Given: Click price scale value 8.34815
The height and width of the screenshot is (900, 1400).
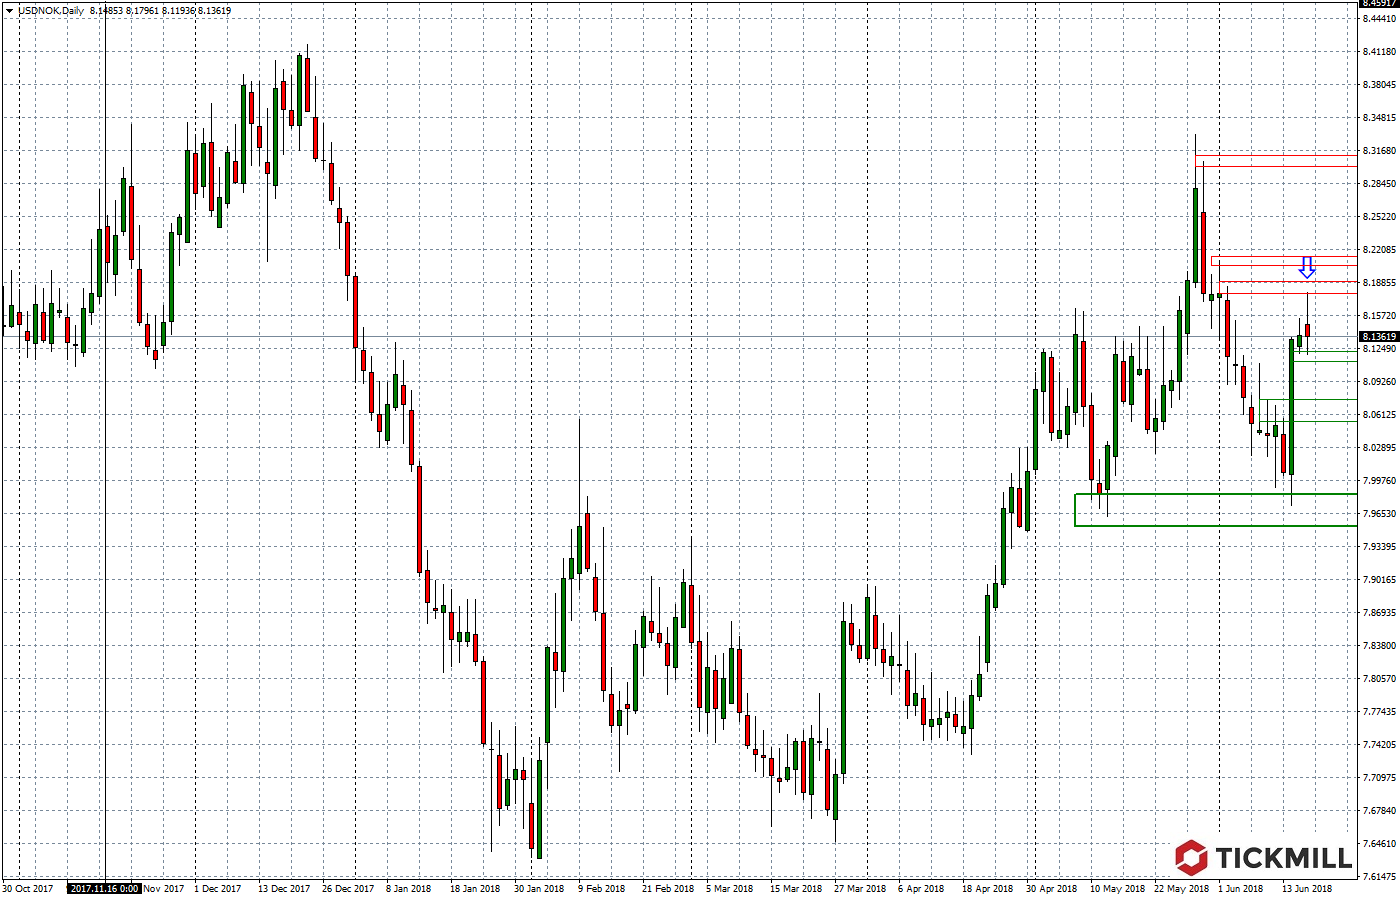Looking at the screenshot, I should [1379, 118].
